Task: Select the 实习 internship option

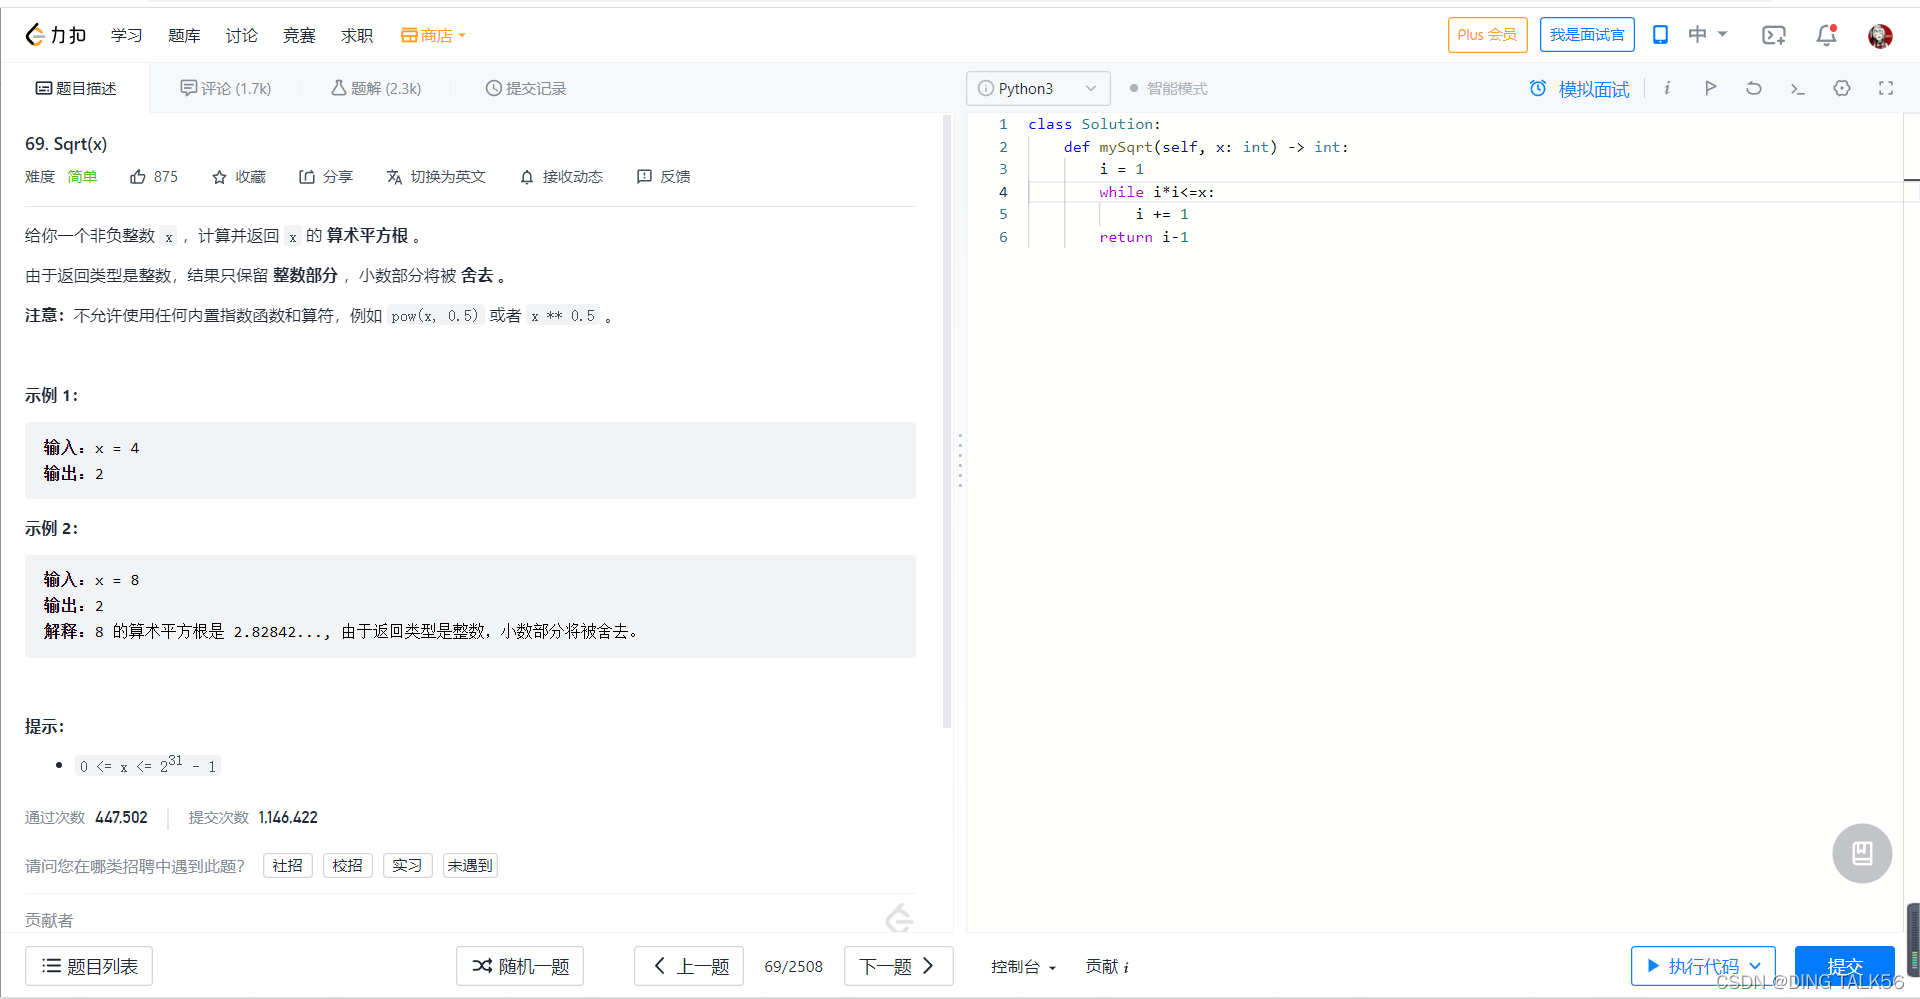Action: point(407,866)
